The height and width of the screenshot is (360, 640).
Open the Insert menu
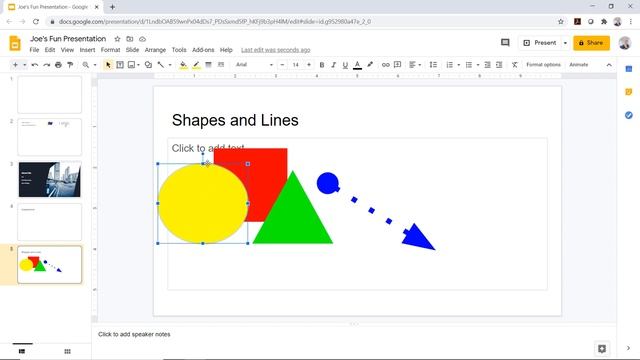87,50
